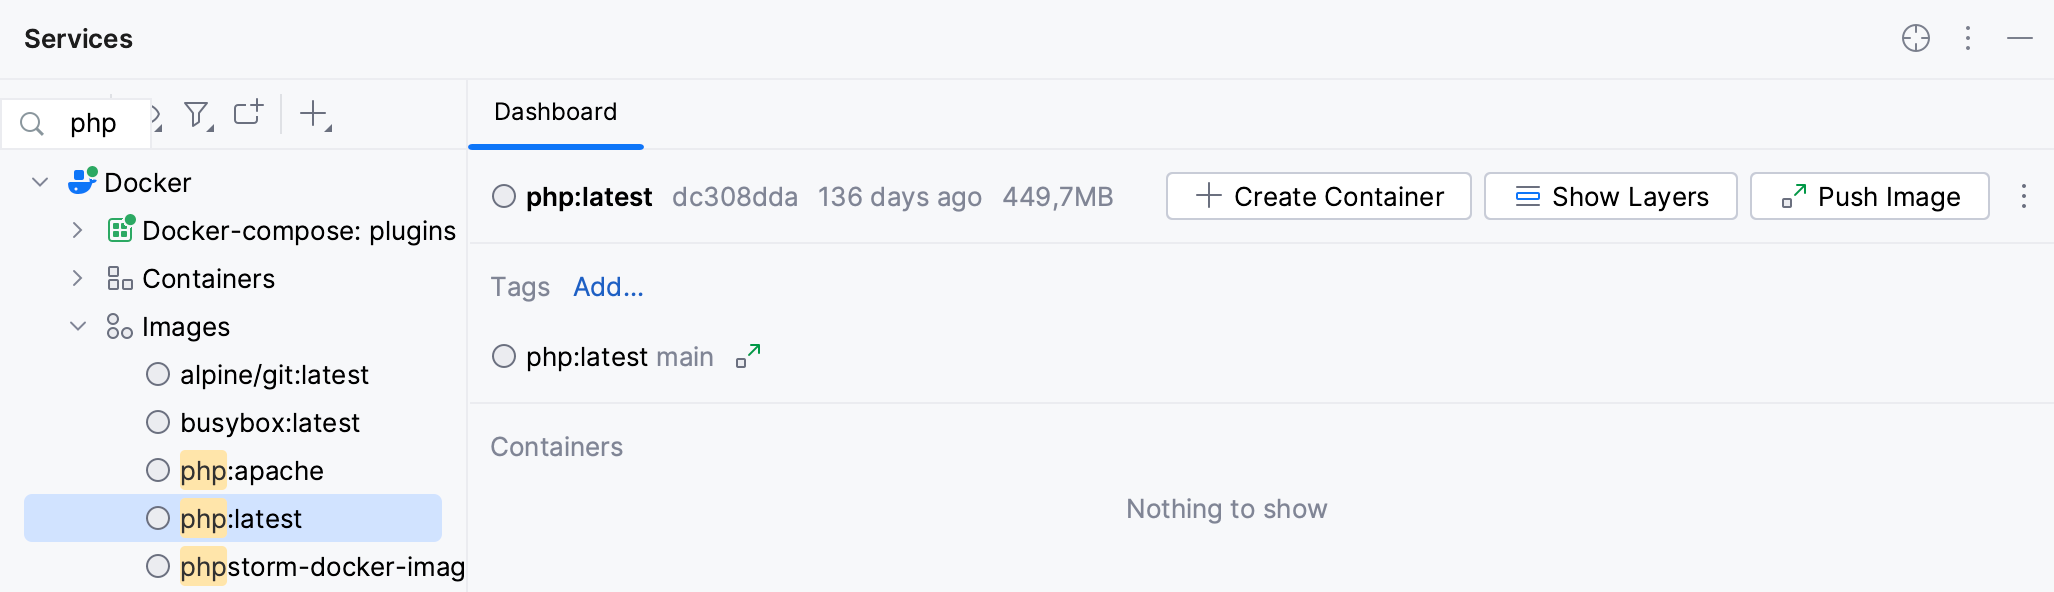The height and width of the screenshot is (592, 2054).
Task: Open the kebab menu next to Push Image
Action: pos(2023,197)
